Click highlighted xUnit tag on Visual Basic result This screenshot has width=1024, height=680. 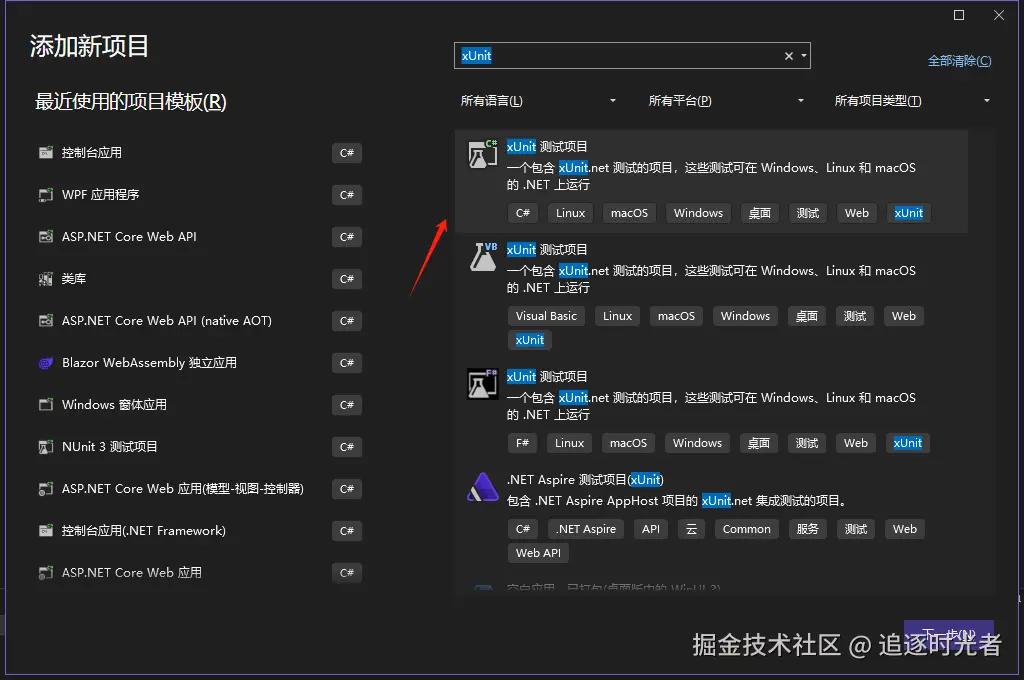point(530,340)
